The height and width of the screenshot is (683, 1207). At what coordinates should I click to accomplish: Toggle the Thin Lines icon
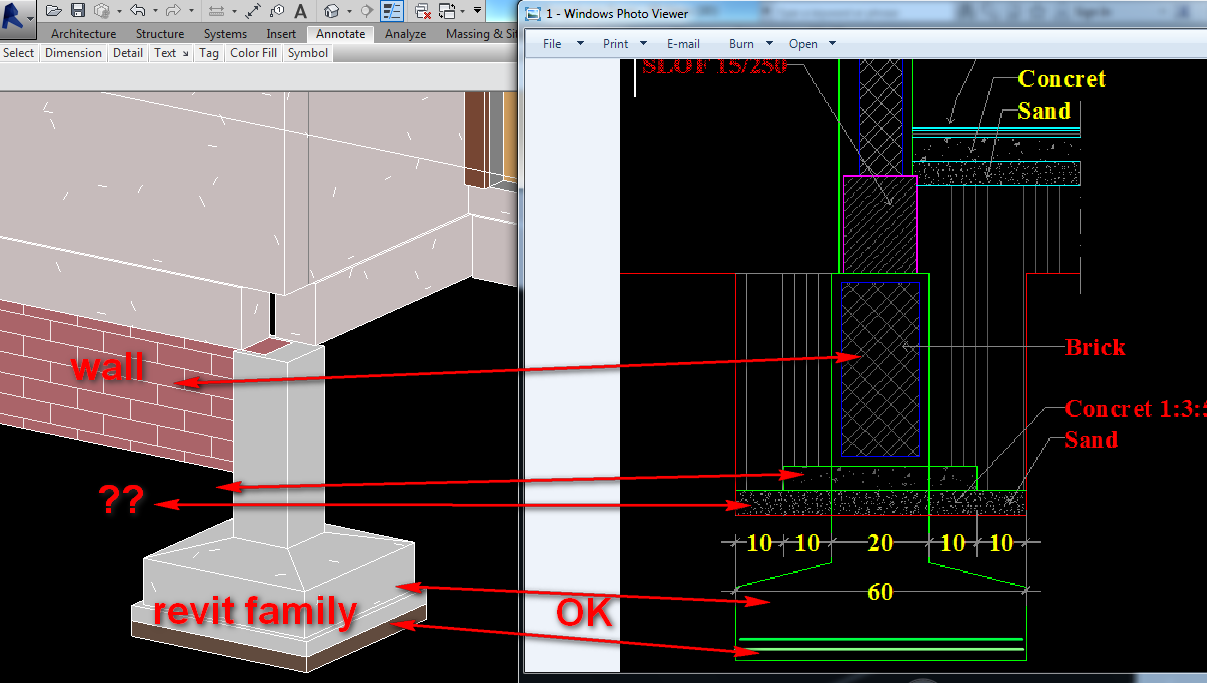[x=392, y=10]
